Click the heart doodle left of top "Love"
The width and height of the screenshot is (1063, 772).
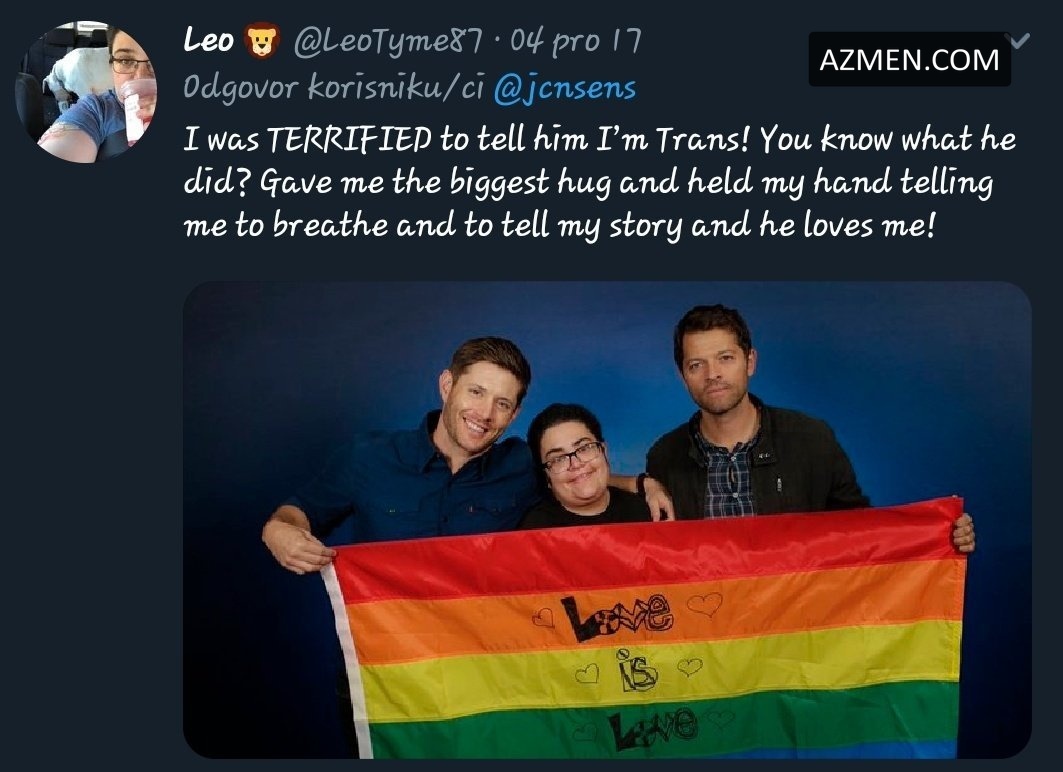coord(543,618)
